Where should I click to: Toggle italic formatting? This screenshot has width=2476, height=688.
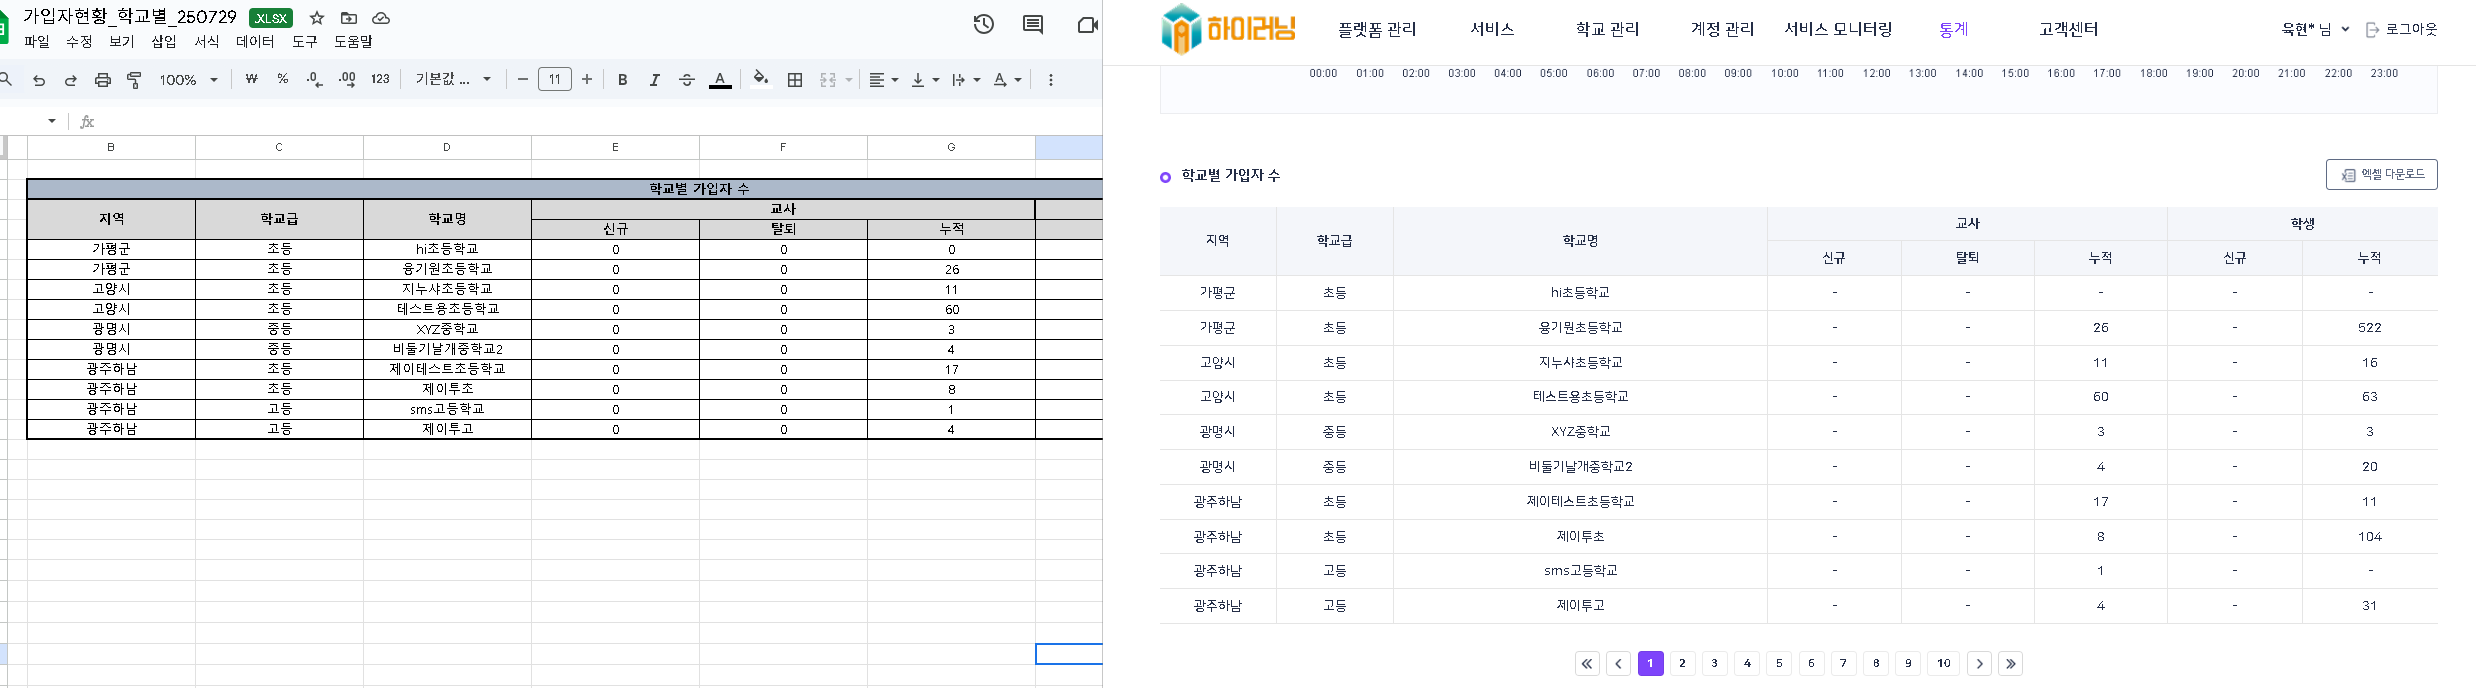(x=654, y=80)
